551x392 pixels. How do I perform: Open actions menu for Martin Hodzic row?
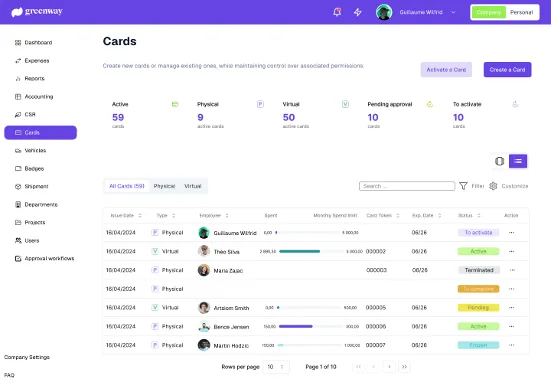pyautogui.click(x=511, y=345)
